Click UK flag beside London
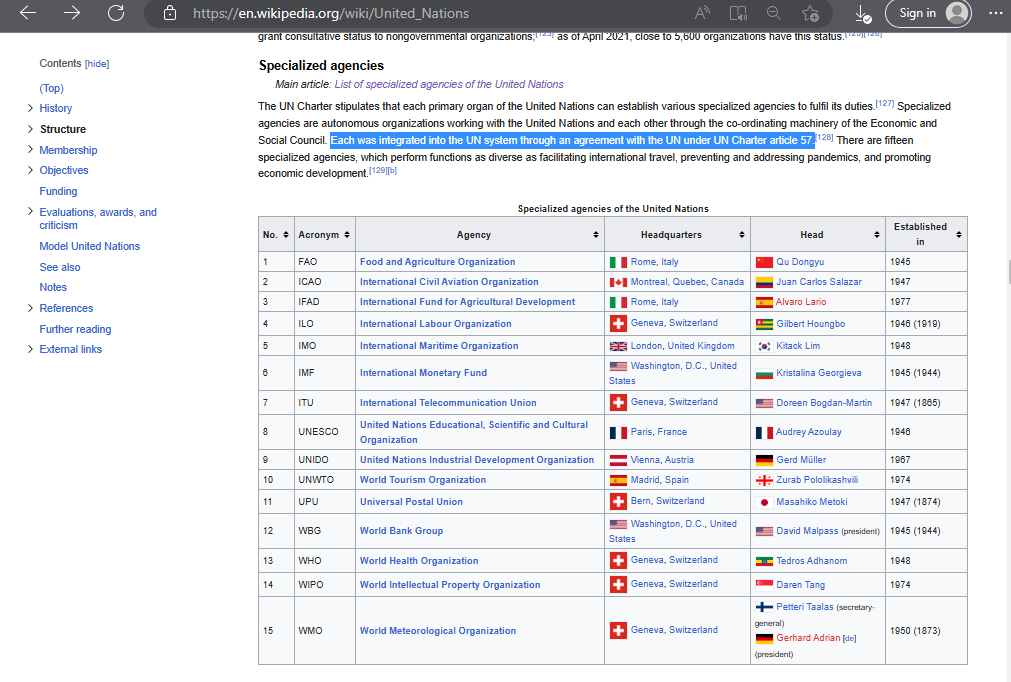The height and width of the screenshot is (682, 1011). click(x=618, y=346)
